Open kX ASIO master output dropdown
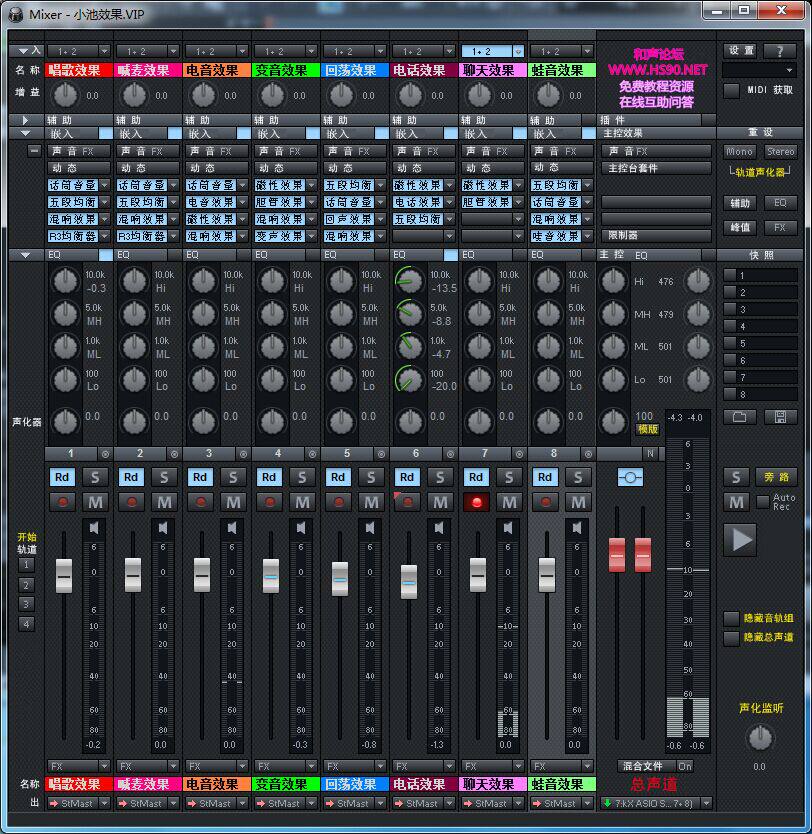812x834 pixels. [706, 803]
